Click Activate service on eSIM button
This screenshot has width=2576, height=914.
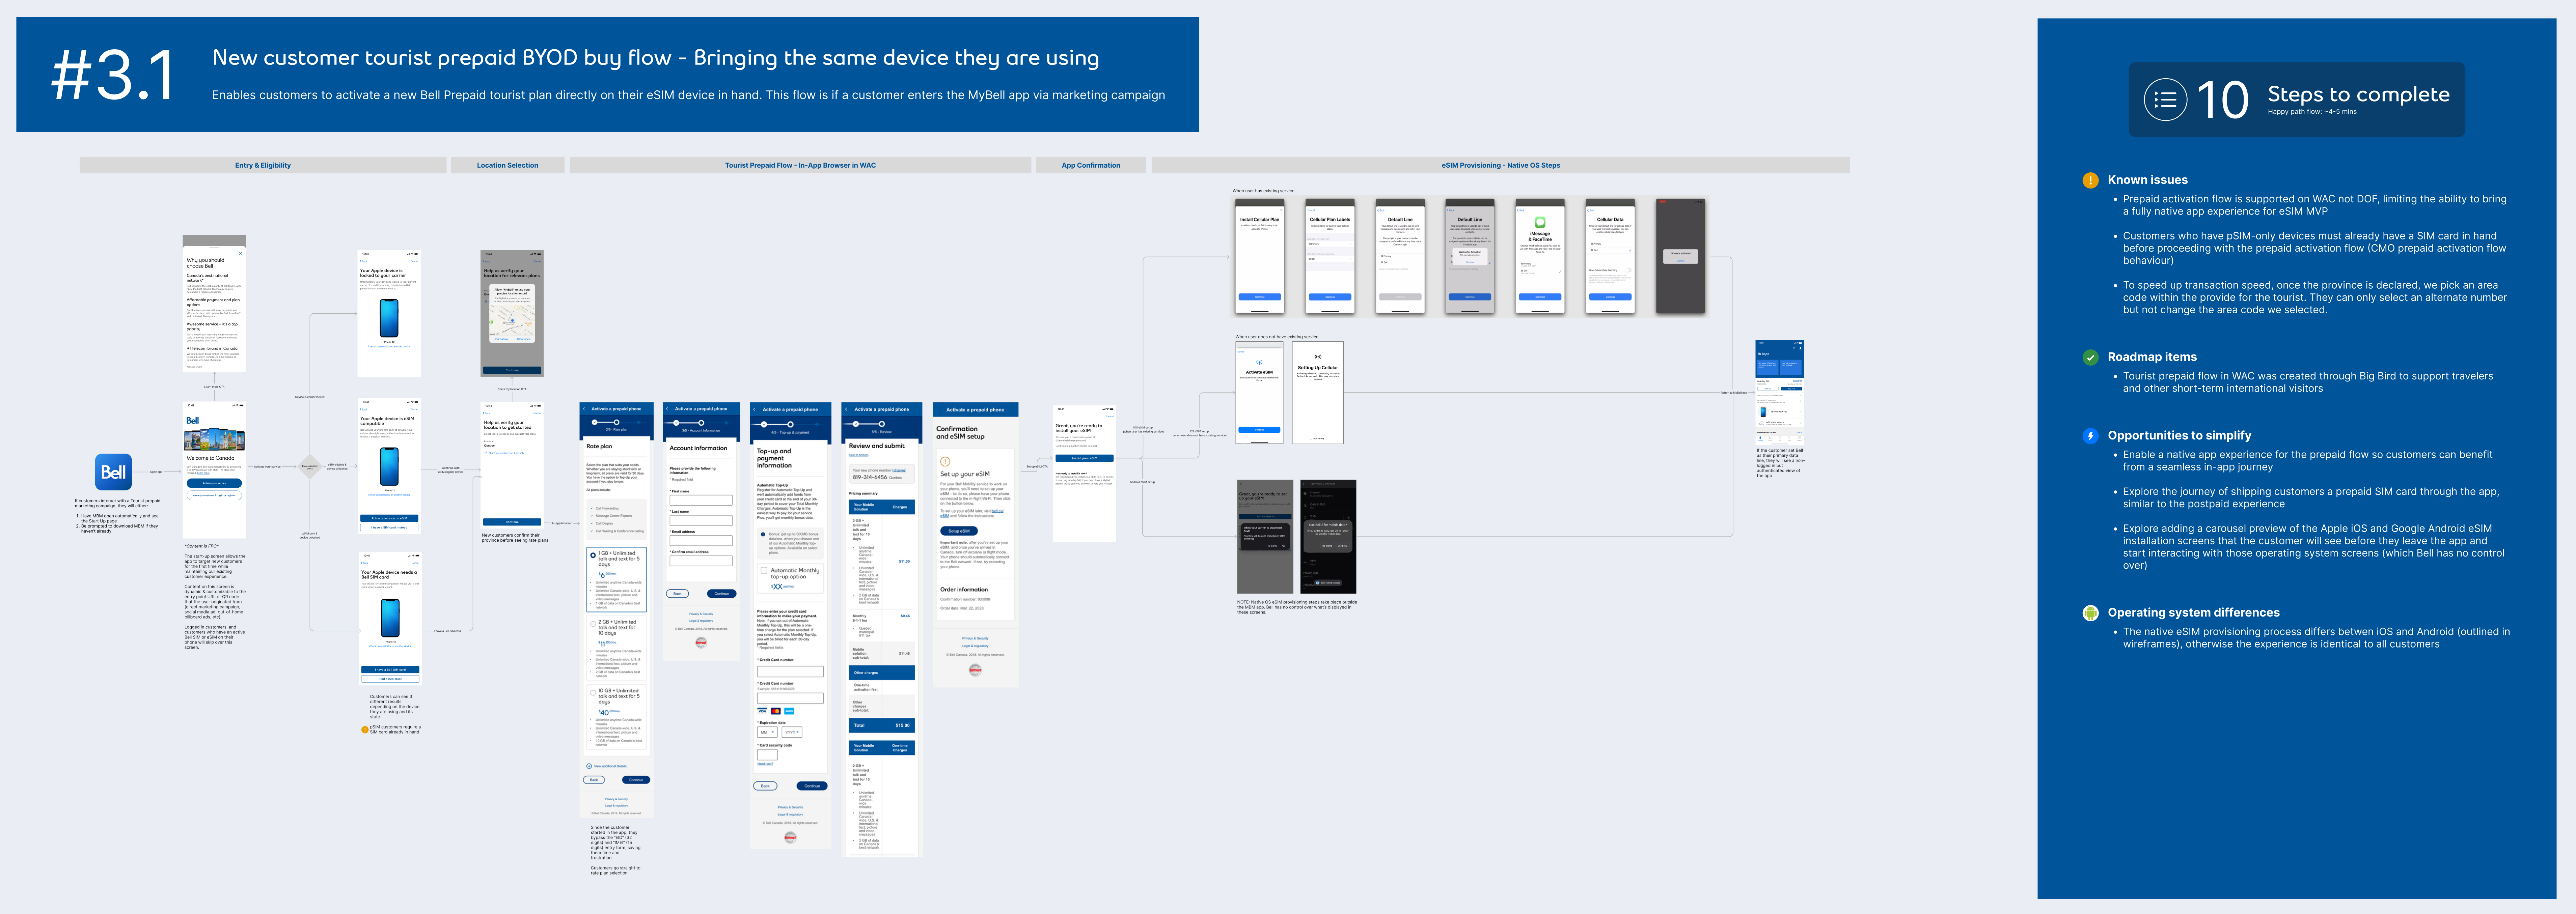pos(389,518)
